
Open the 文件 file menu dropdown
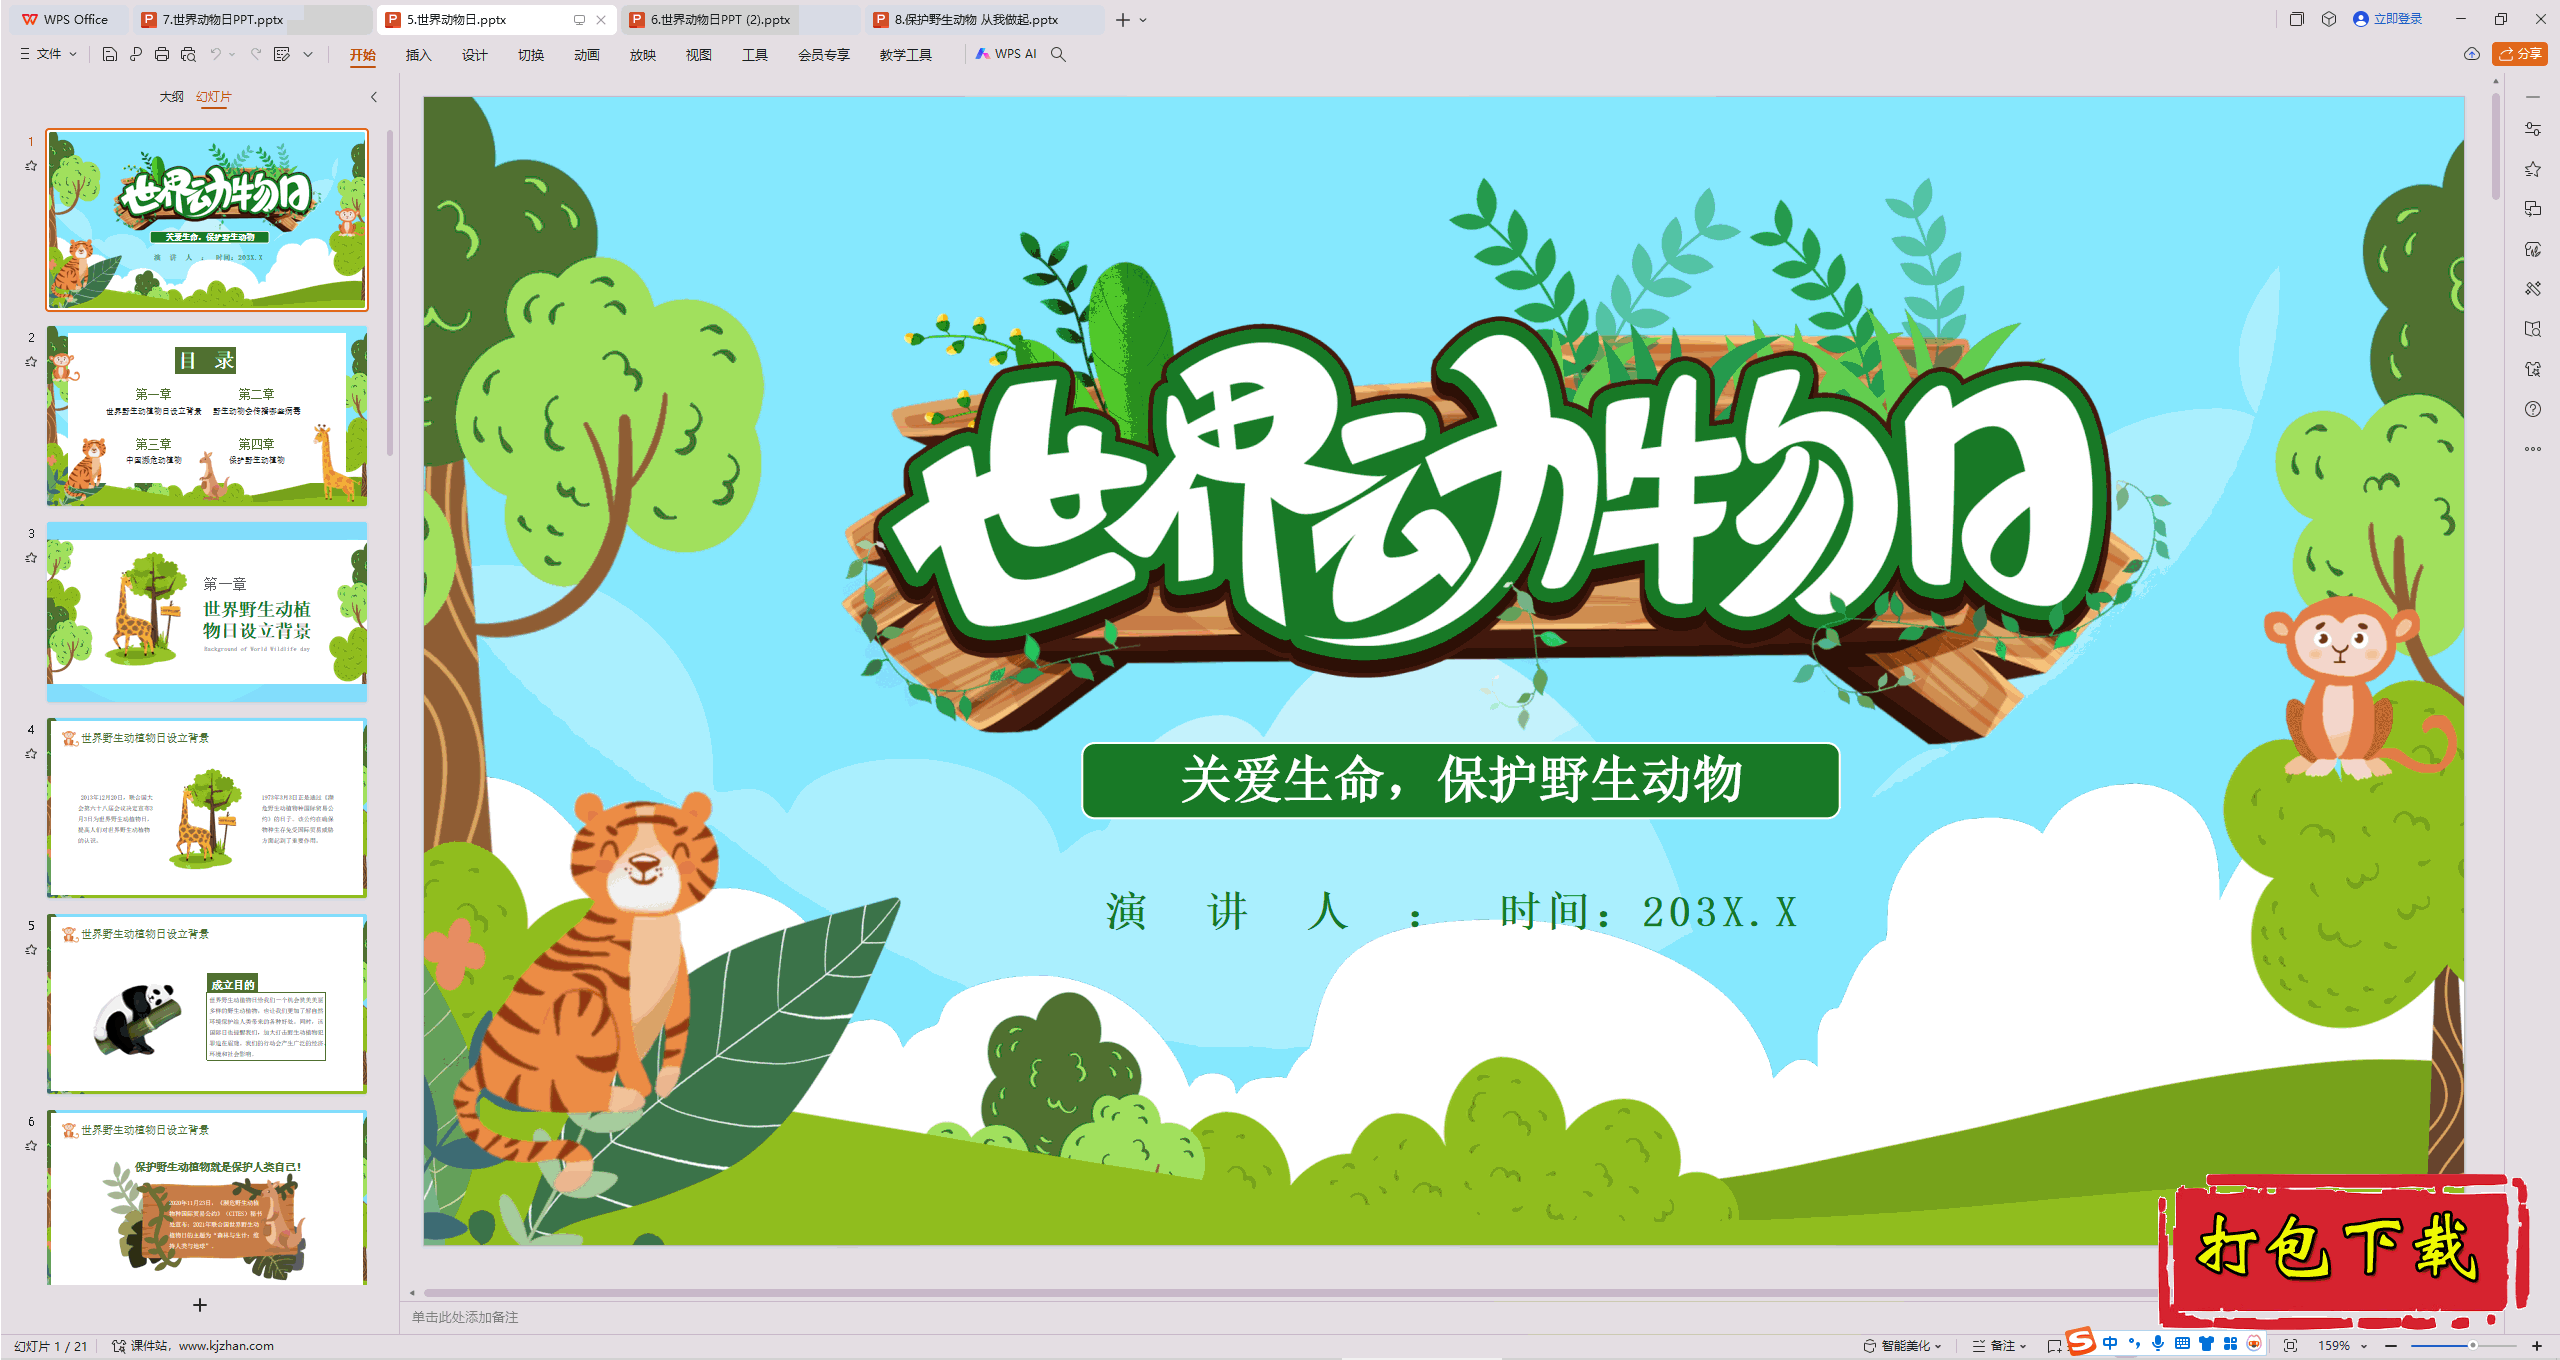tap(48, 54)
